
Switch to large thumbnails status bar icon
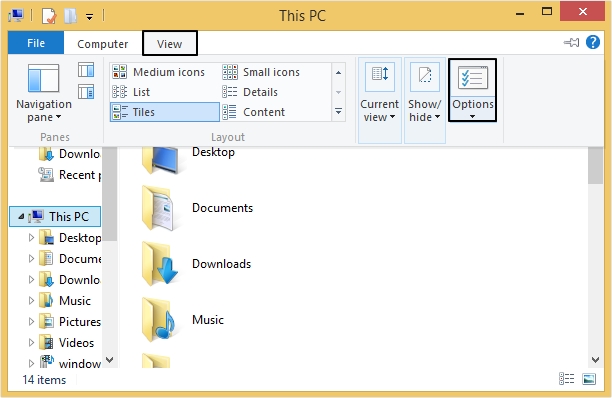click(x=589, y=379)
